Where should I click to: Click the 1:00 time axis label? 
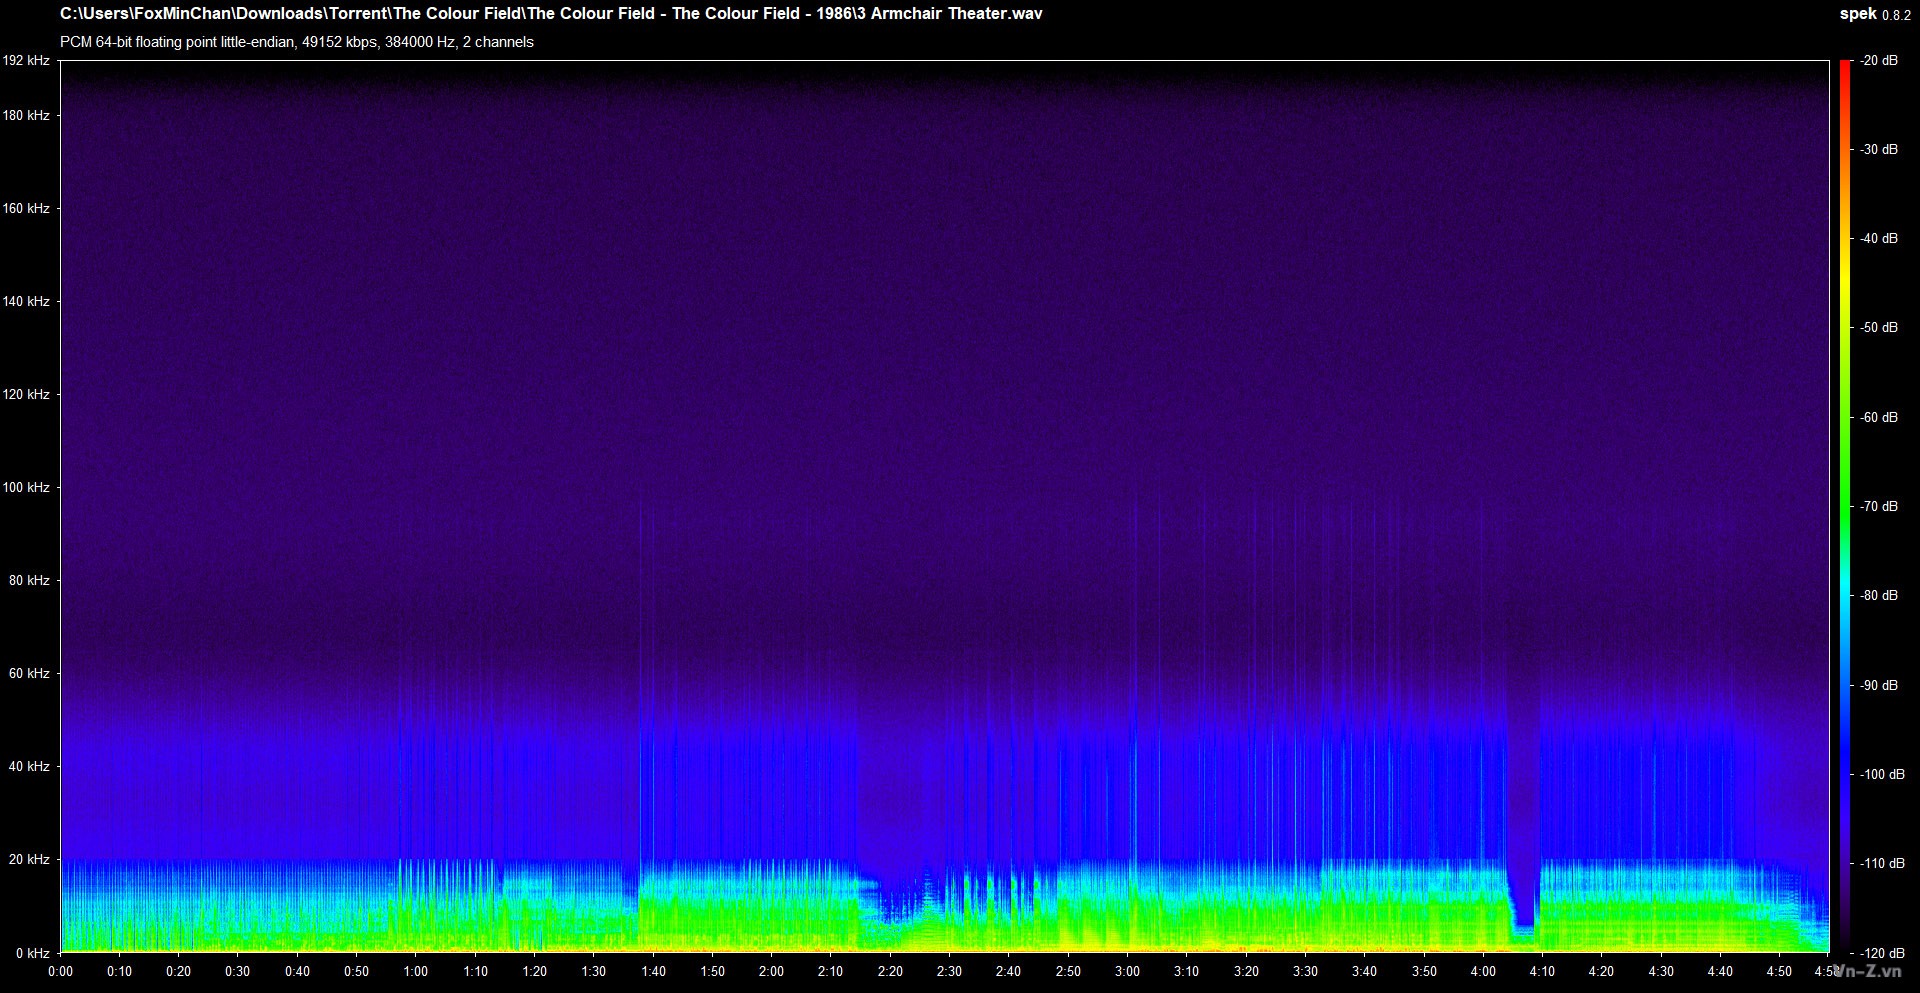click(x=416, y=972)
